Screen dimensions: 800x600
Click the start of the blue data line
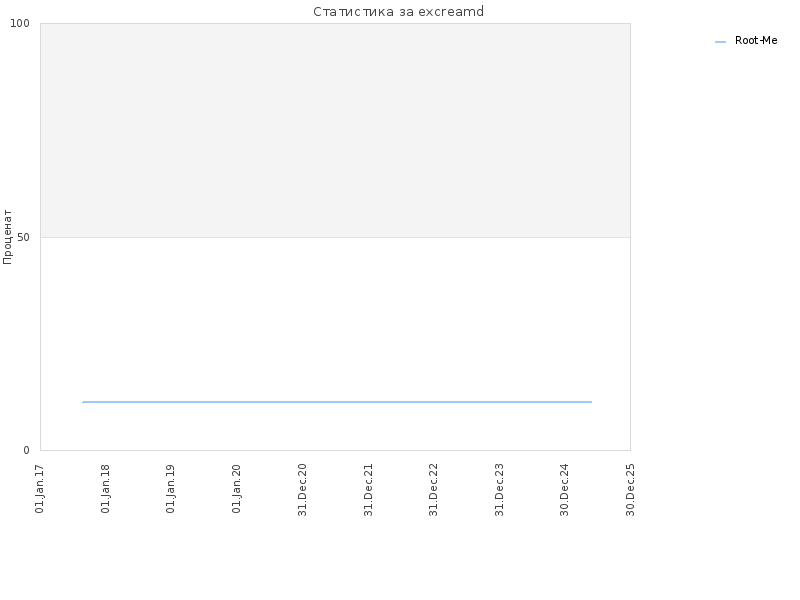tap(83, 402)
